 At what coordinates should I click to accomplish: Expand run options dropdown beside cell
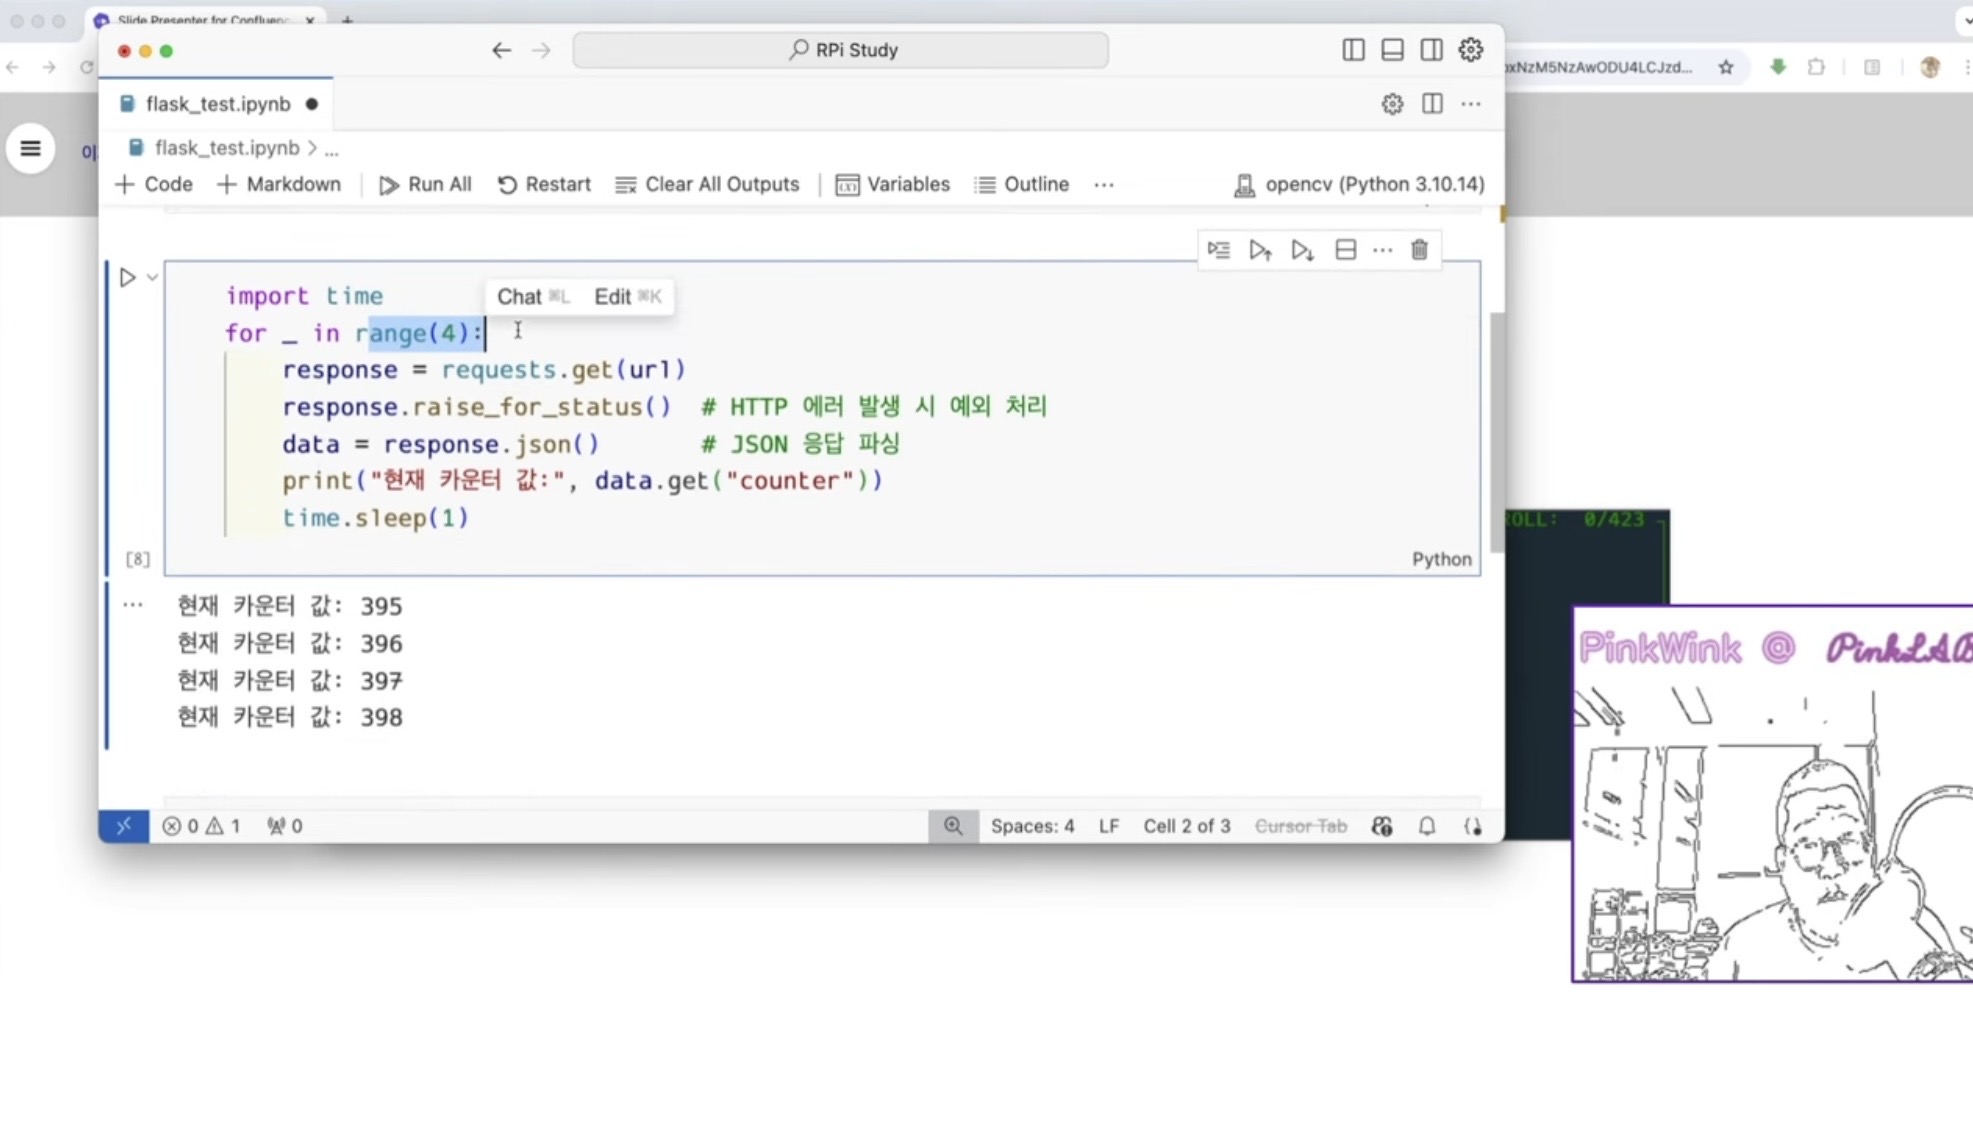[x=152, y=277]
